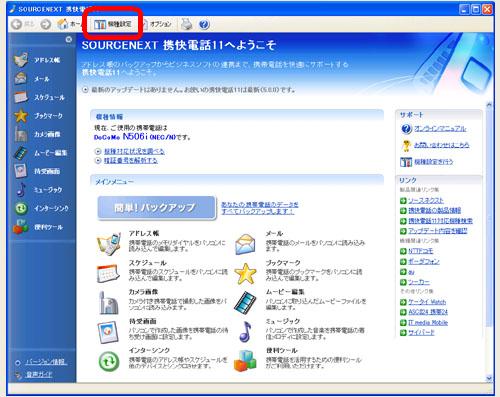Go to ホーム from the toolbar
The width and height of the screenshot is (500, 397).
[69, 24]
